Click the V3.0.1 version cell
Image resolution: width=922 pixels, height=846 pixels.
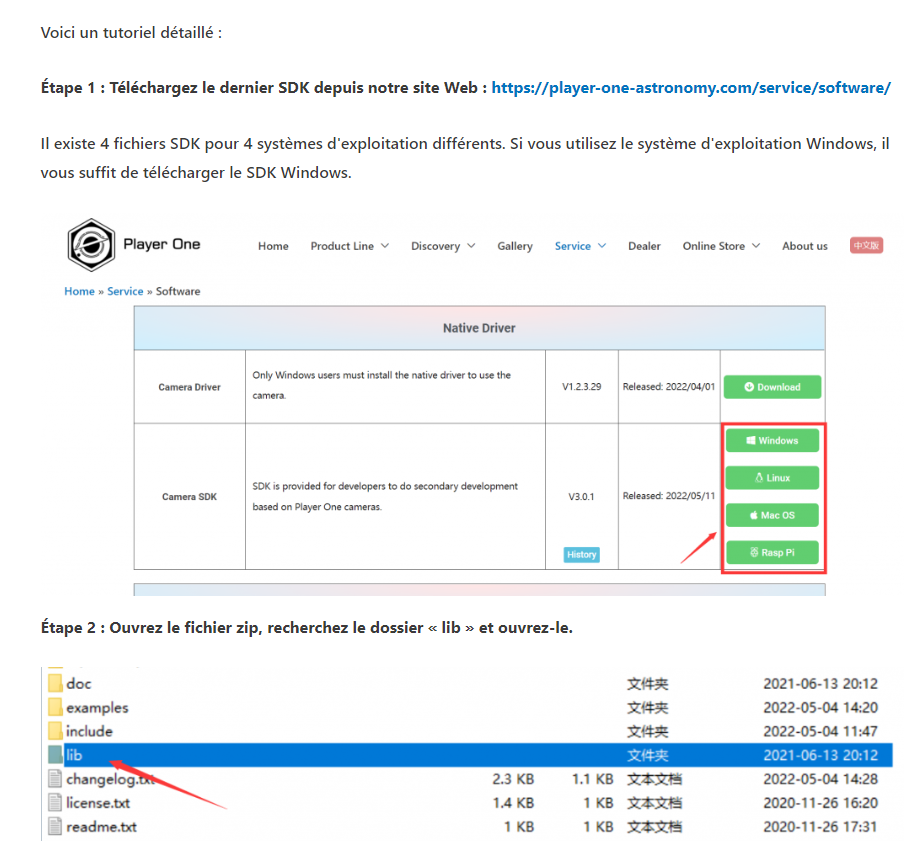581,496
